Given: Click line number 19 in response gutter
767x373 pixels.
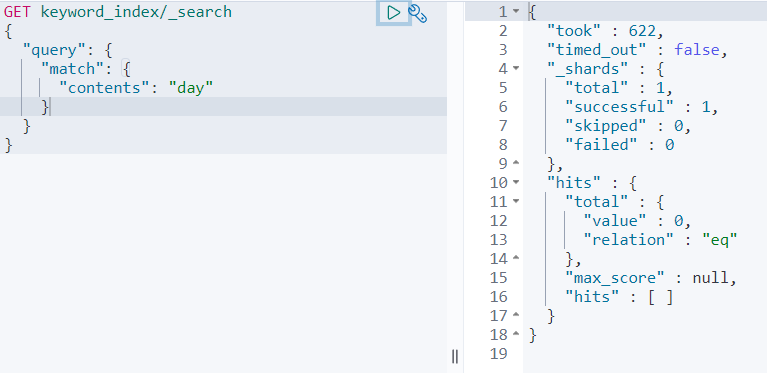Looking at the screenshot, I should (498, 353).
